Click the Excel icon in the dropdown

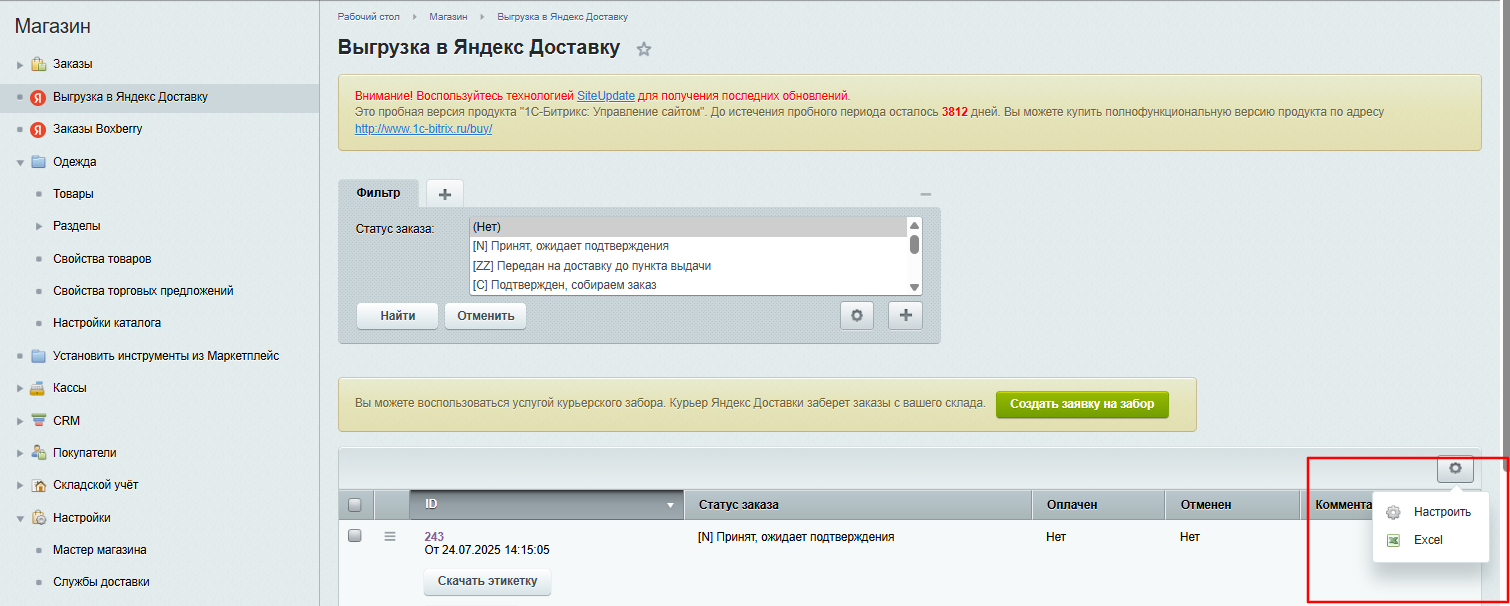[1393, 540]
